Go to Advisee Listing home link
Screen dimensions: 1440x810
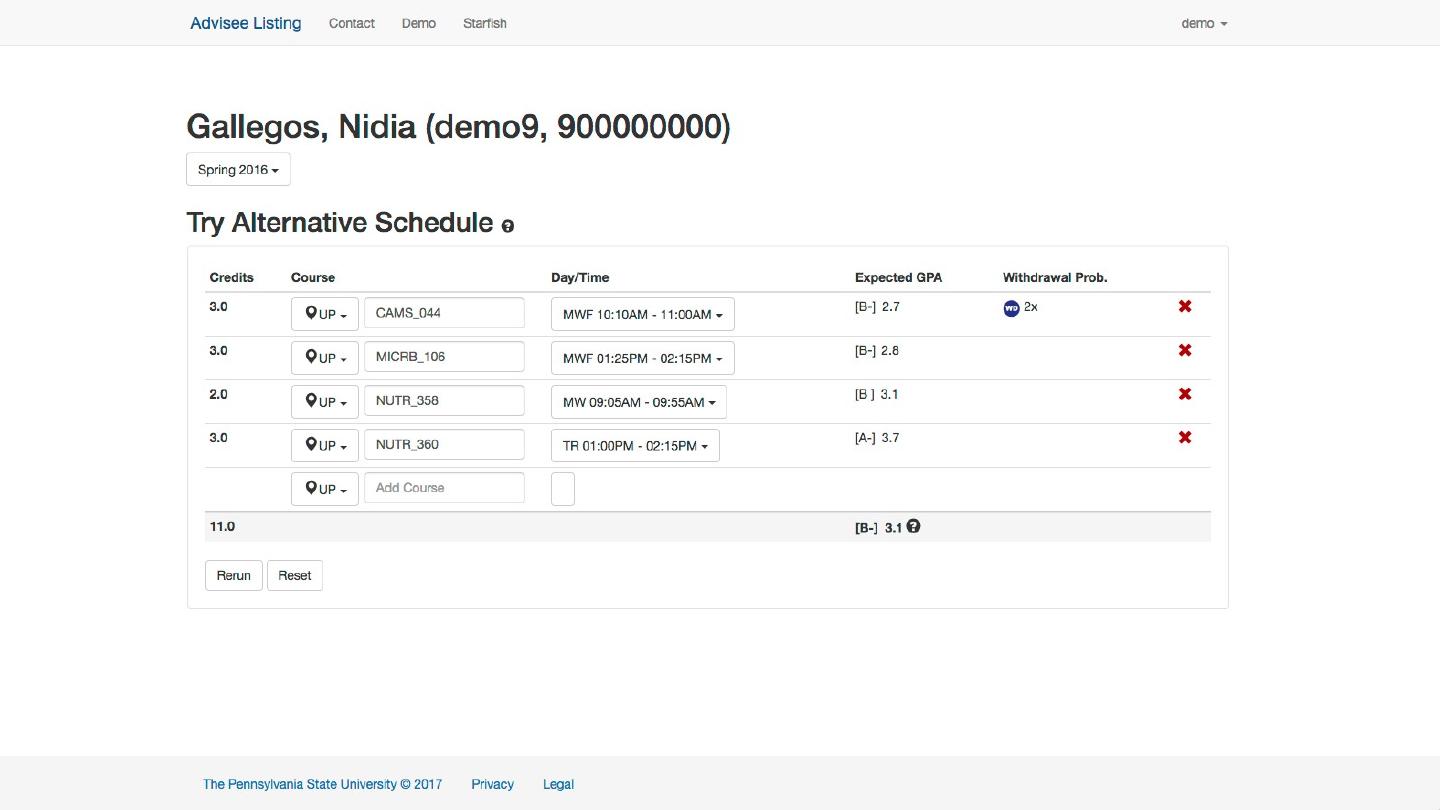point(246,23)
